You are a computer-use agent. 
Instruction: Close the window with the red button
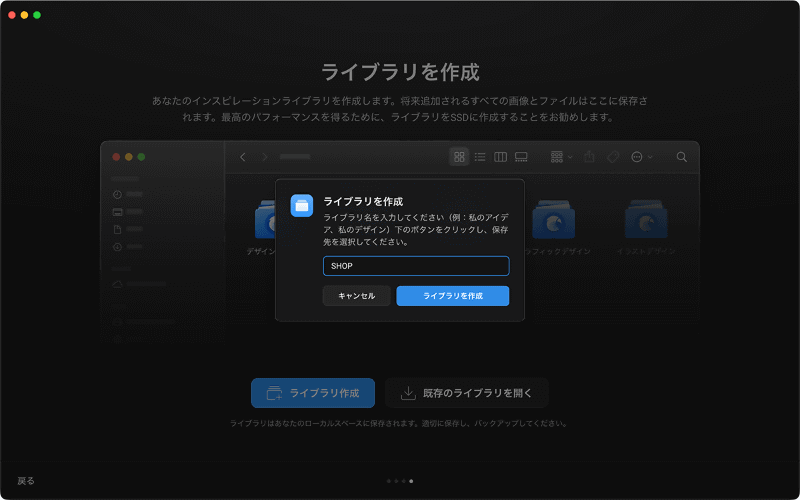(x=12, y=15)
